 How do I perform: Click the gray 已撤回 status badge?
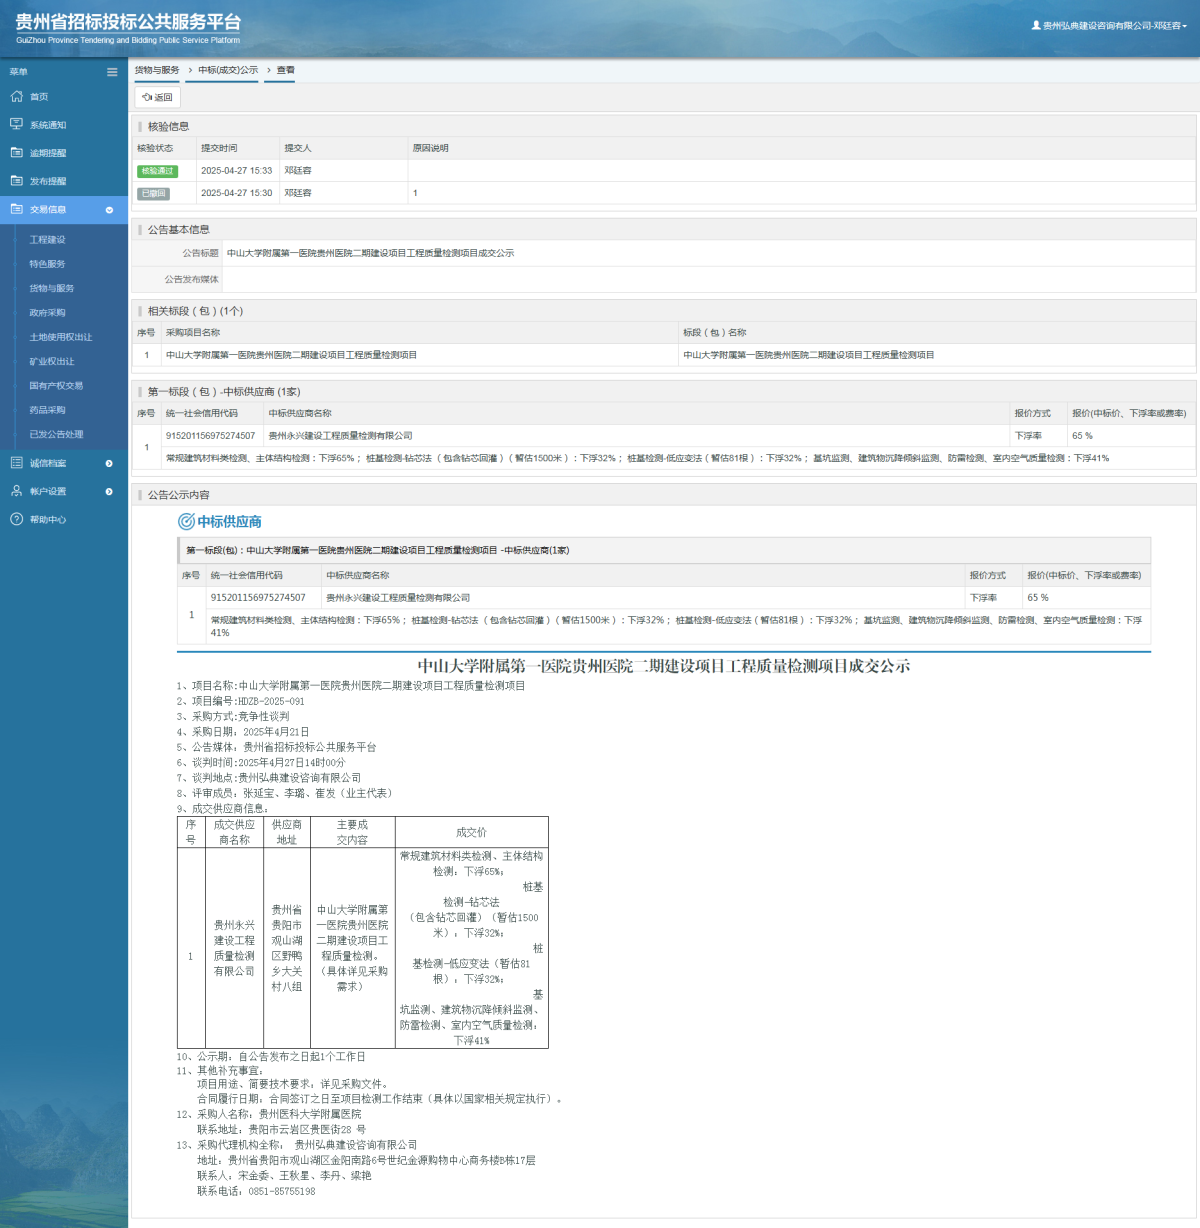[153, 194]
